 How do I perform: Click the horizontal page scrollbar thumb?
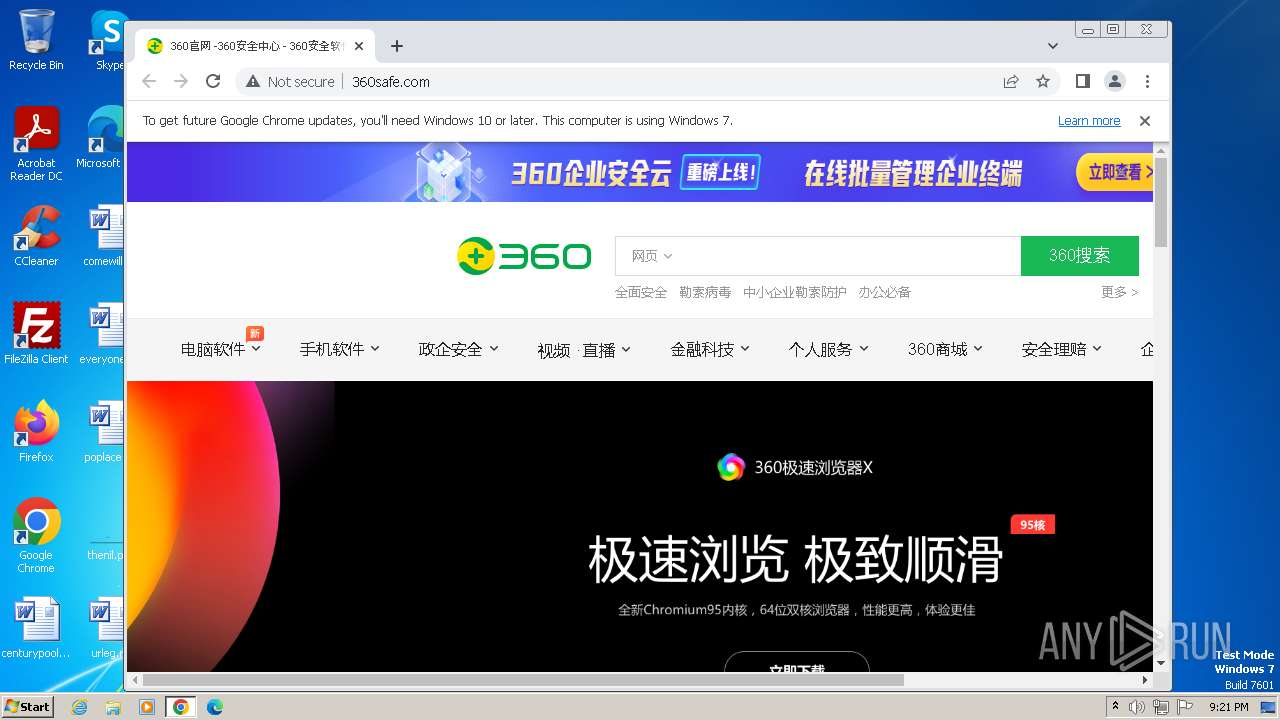pyautogui.click(x=523, y=680)
